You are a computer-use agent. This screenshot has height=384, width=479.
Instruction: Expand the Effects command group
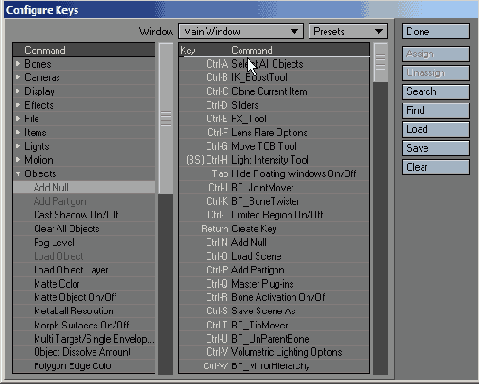[x=18, y=105]
